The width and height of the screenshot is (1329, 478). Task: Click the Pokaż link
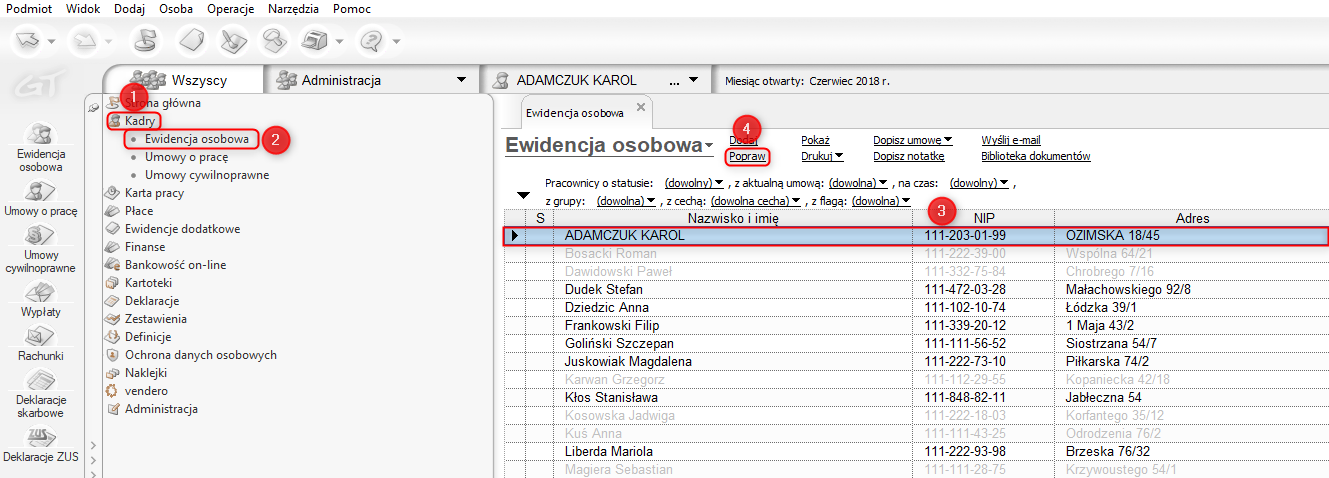click(x=816, y=140)
